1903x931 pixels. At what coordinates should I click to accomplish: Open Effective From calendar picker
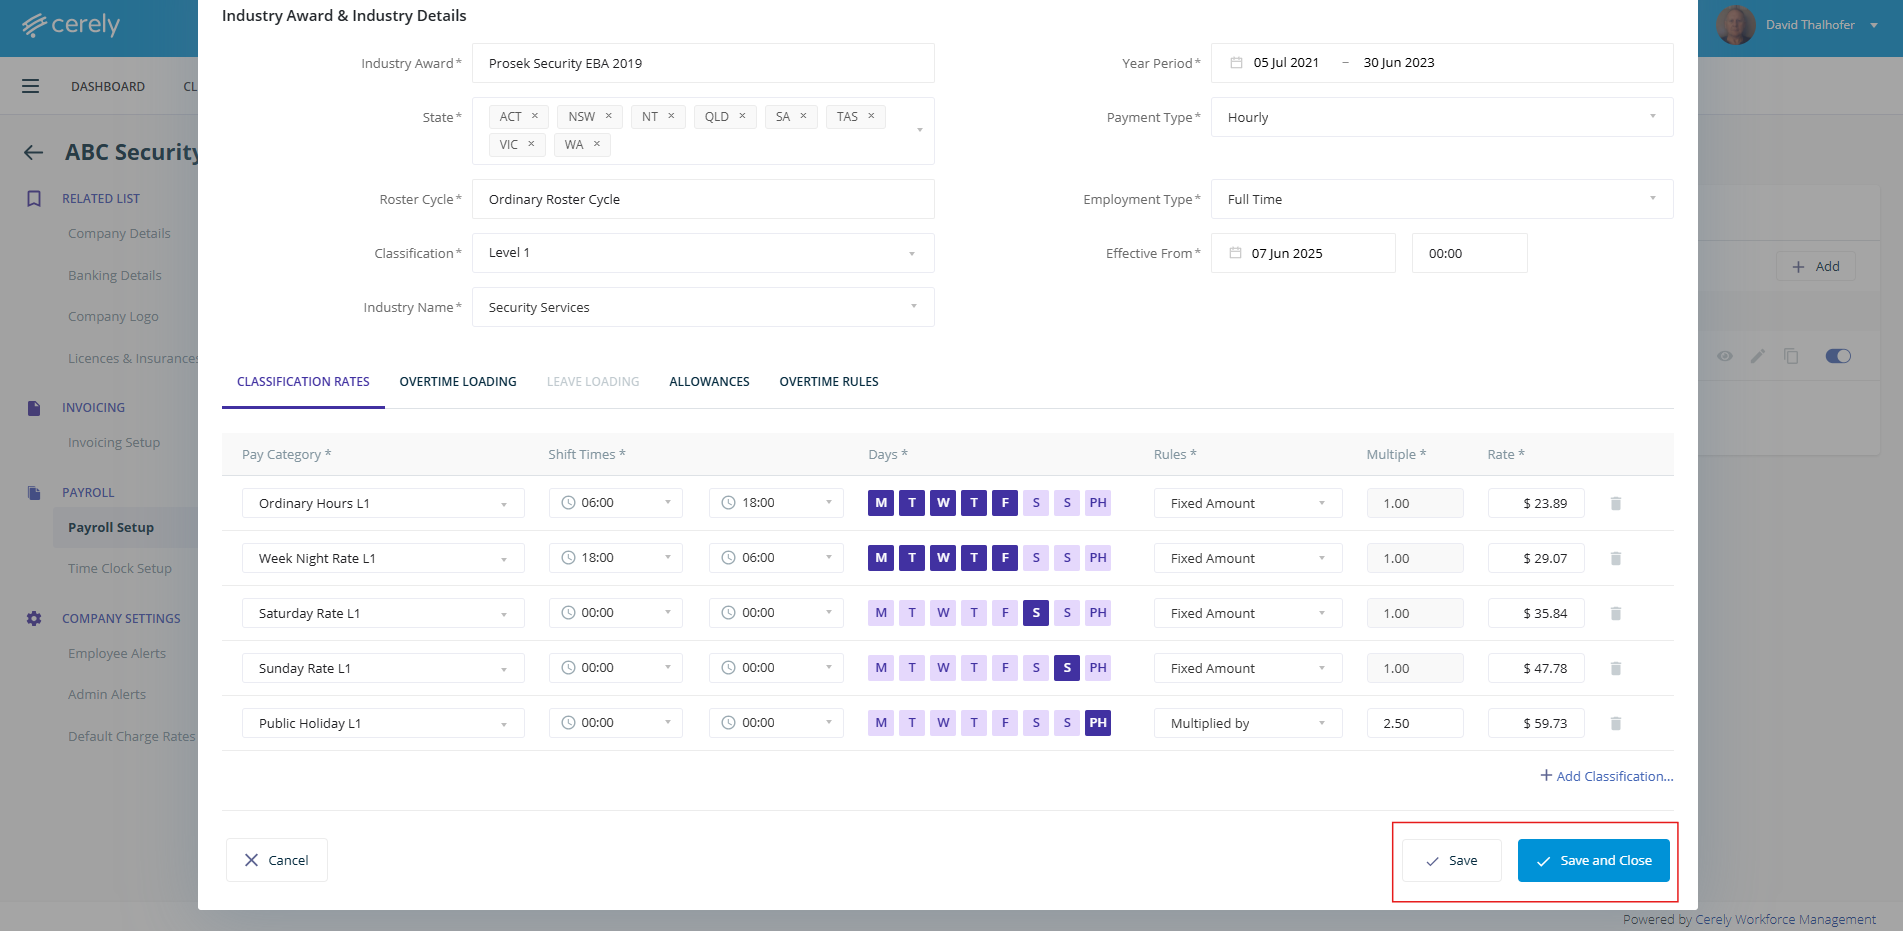[x=1236, y=253]
